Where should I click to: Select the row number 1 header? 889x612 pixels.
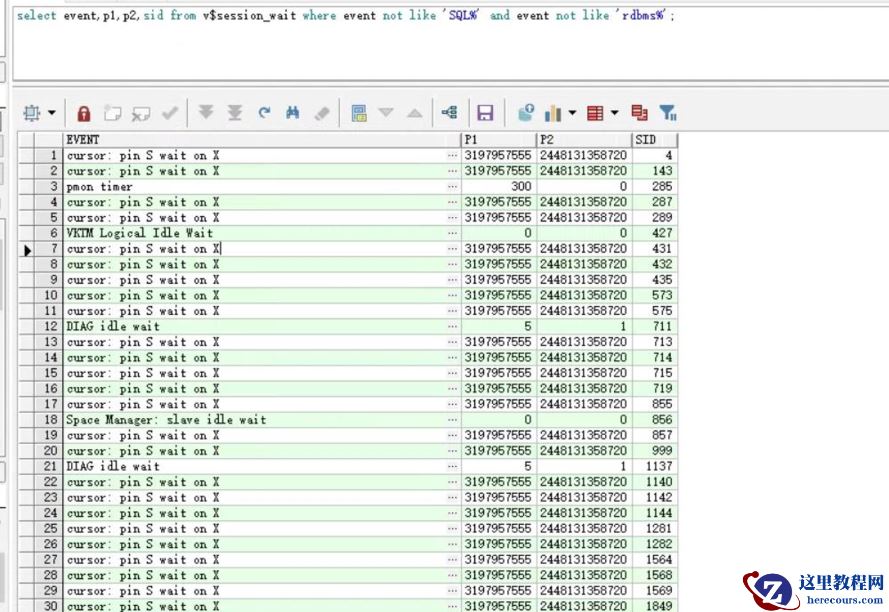[x=48, y=155]
